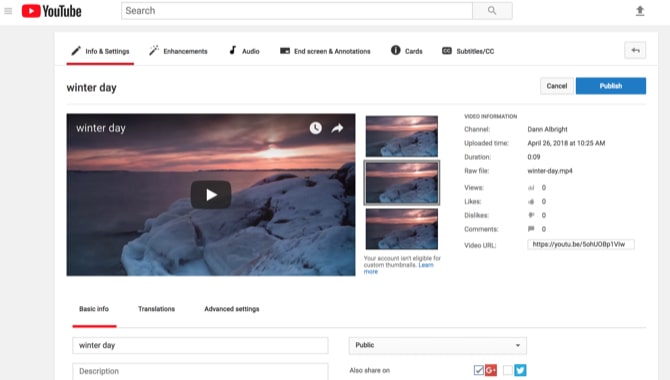
Task: Click the views bar chart icon
Action: [531, 188]
